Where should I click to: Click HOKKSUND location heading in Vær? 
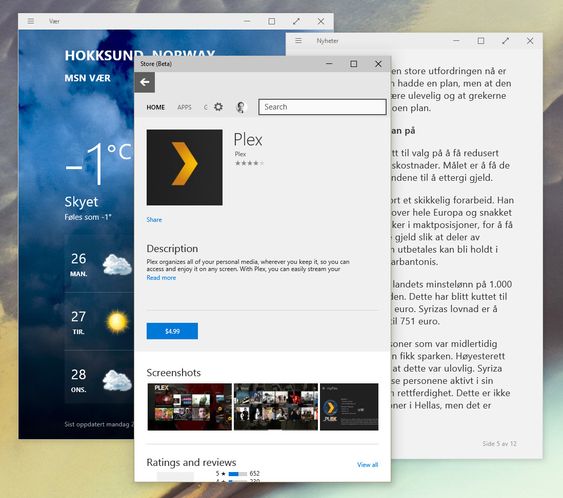[140, 56]
